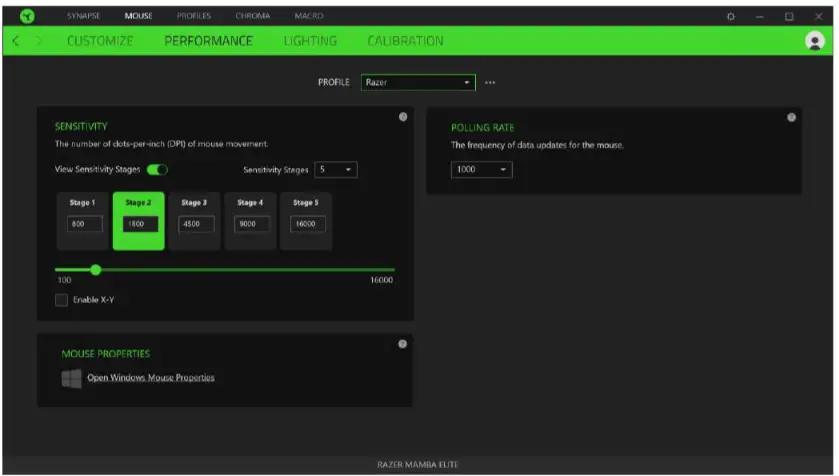Show help for Mouse Properties panel
This screenshot has height=476, width=839.
(402, 344)
